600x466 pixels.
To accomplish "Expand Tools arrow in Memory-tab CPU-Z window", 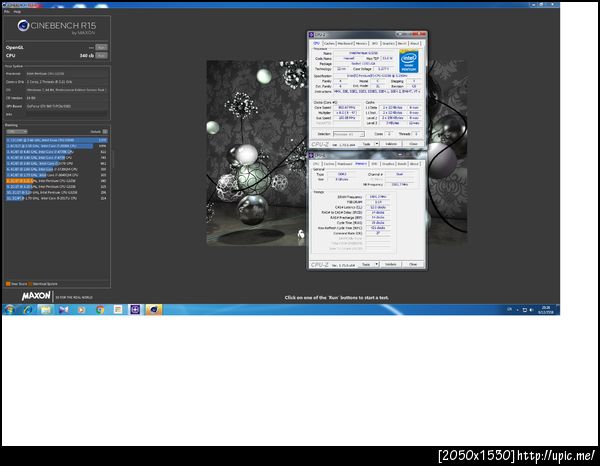I will (377, 264).
